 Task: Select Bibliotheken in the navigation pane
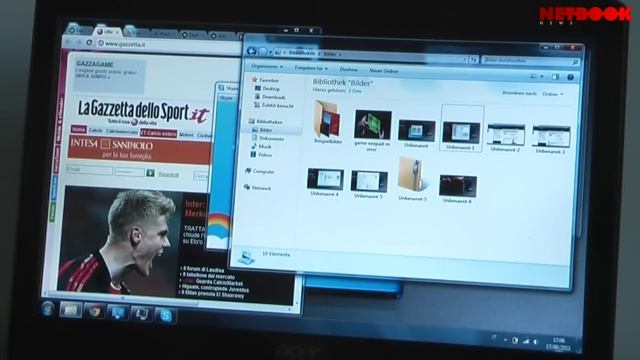[266, 122]
